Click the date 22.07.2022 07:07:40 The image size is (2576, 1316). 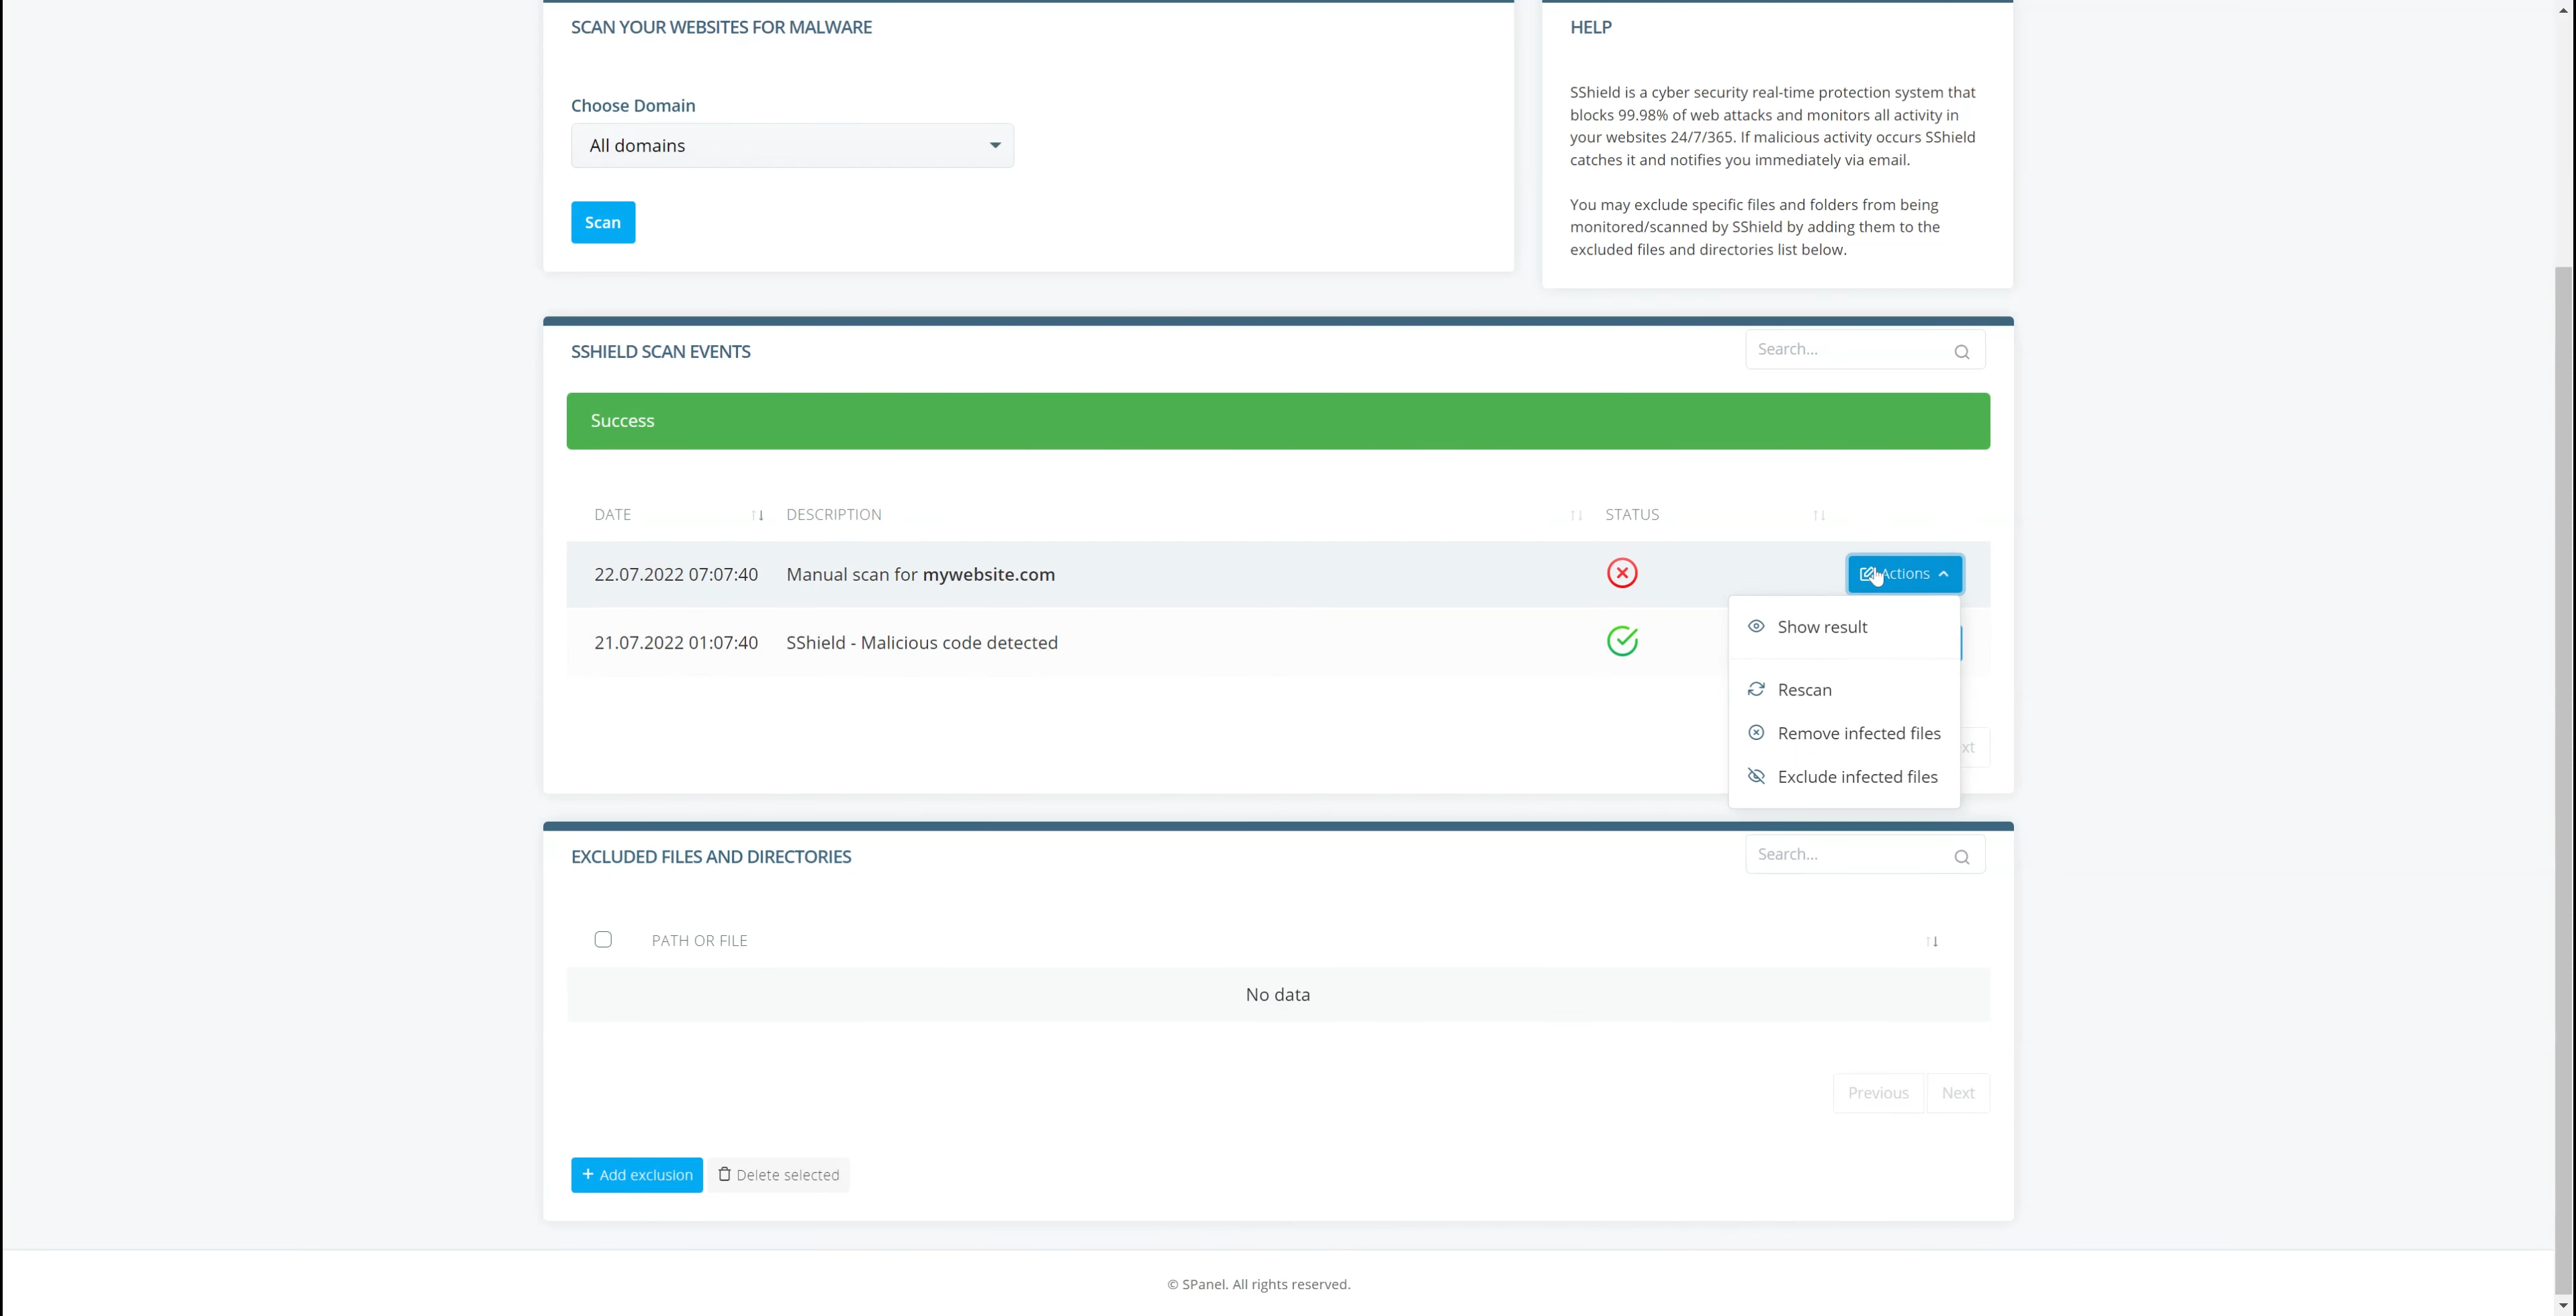coord(676,574)
